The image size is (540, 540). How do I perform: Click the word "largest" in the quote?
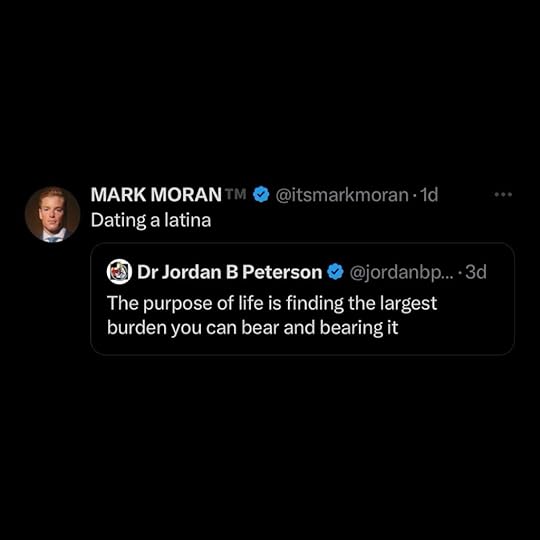[408, 304]
